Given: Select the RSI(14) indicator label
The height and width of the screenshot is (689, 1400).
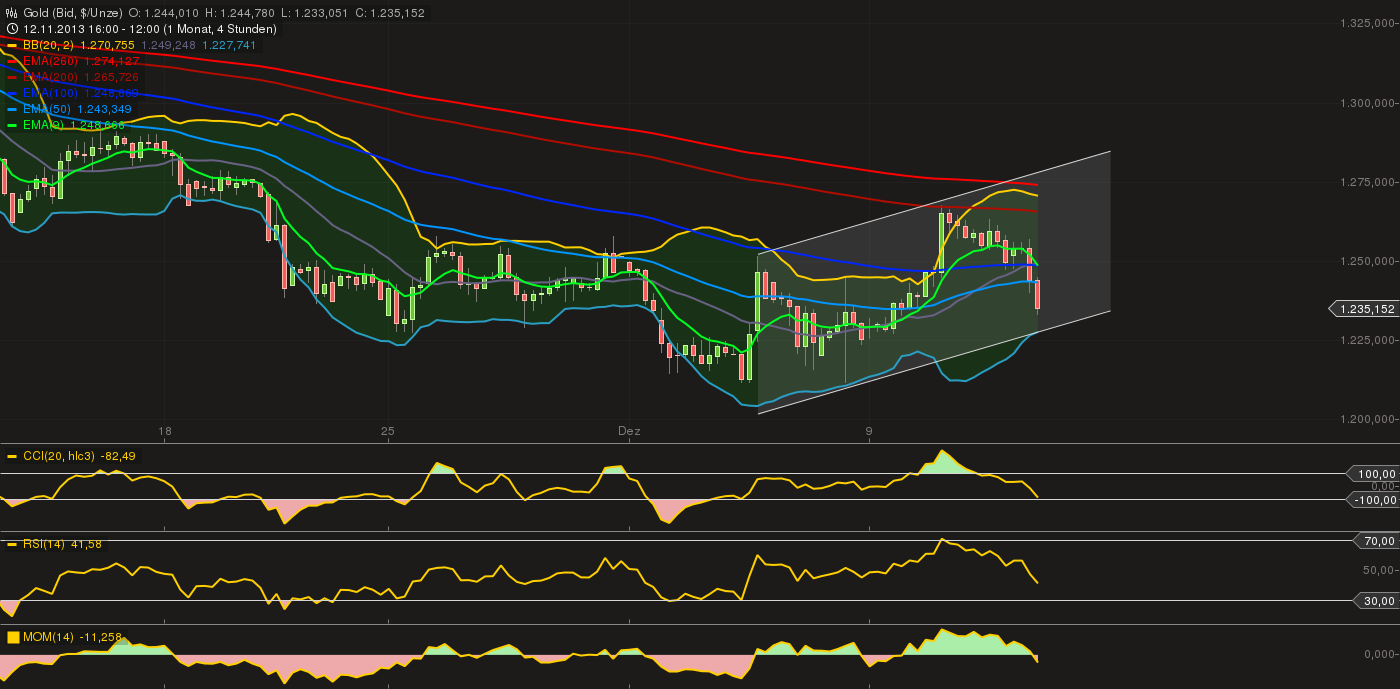Looking at the screenshot, I should (44, 544).
